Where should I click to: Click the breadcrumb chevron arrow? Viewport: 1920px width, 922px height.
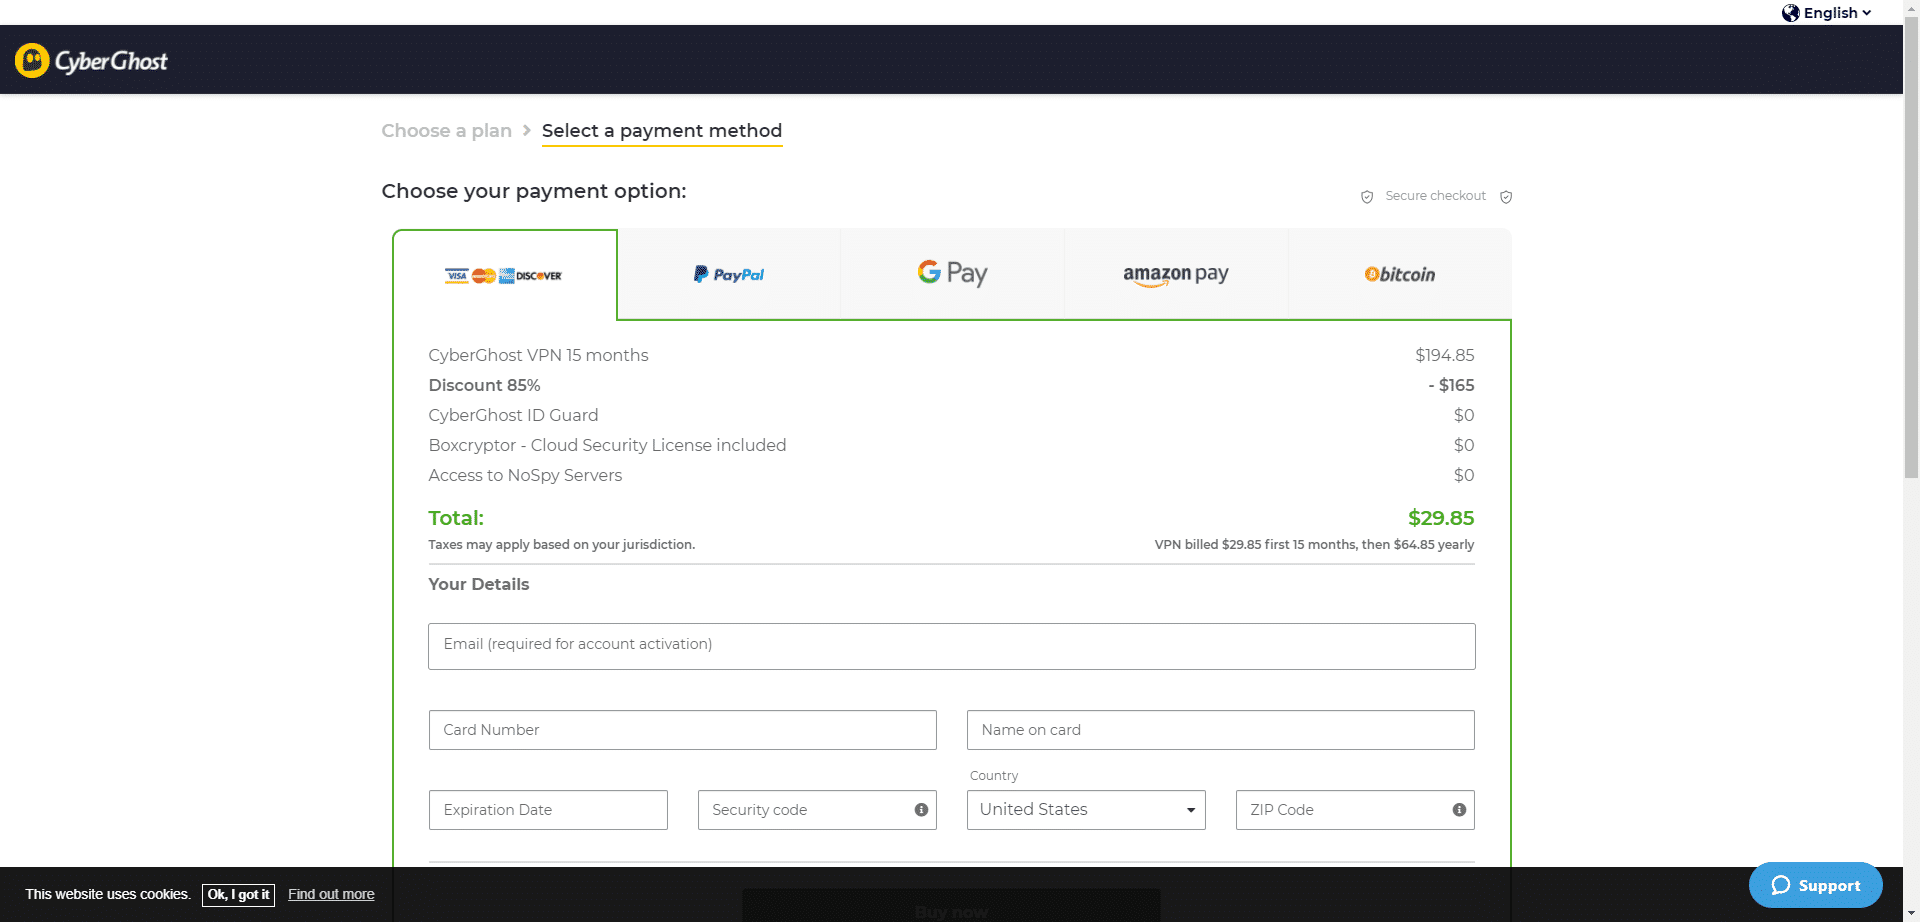[x=527, y=131]
